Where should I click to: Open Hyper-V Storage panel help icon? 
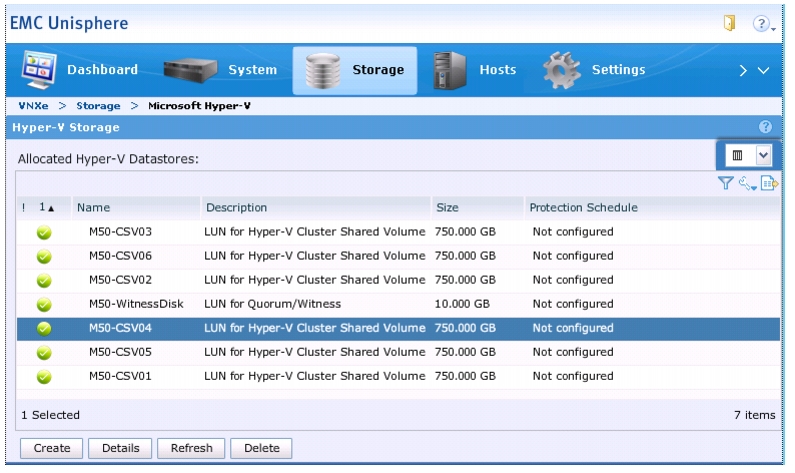click(765, 127)
